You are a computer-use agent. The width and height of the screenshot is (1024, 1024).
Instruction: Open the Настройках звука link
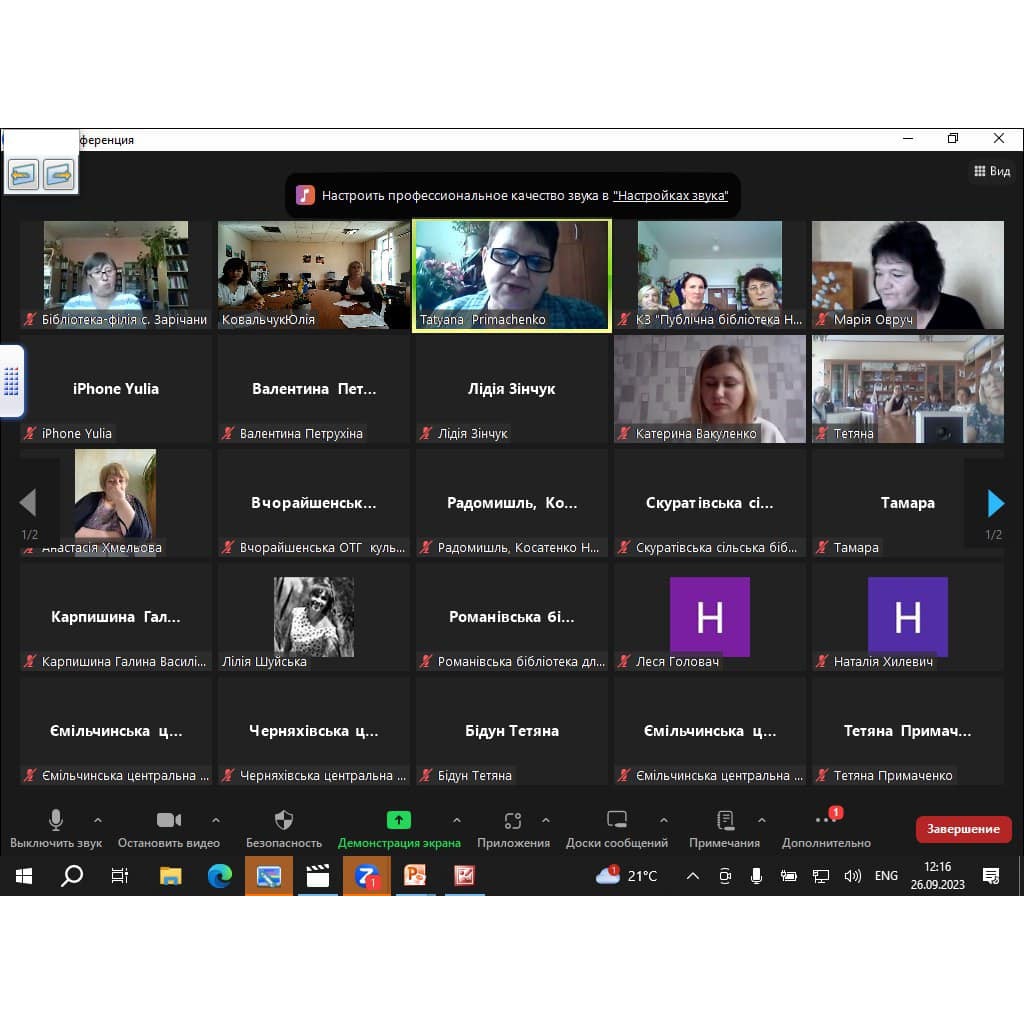pos(670,196)
